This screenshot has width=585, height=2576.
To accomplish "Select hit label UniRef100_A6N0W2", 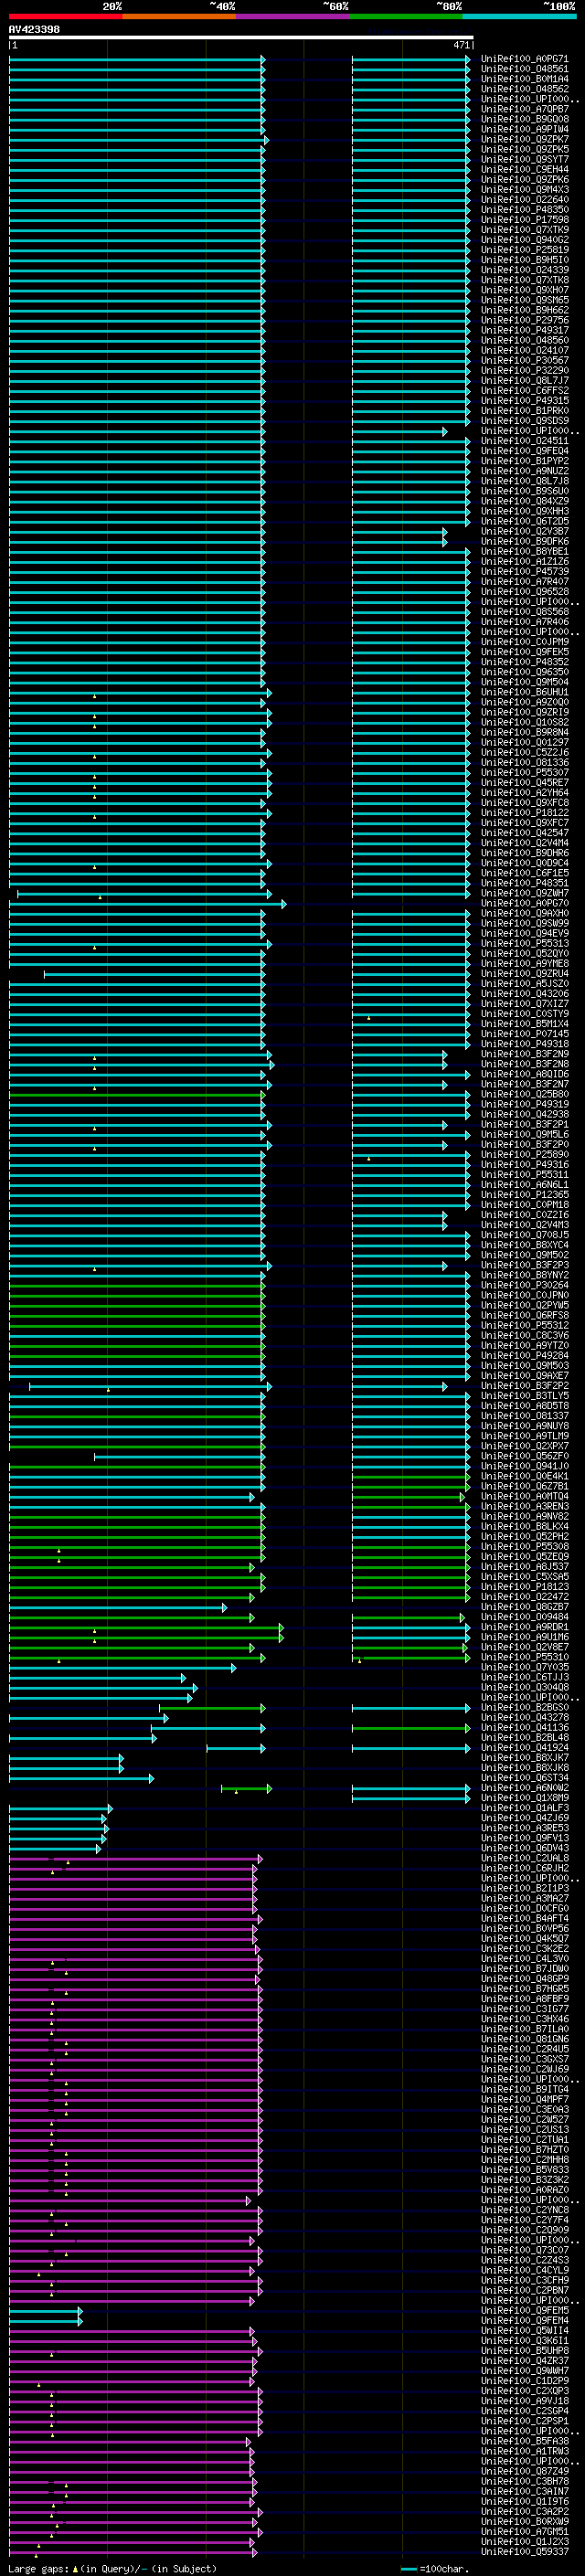I will pyautogui.click(x=525, y=1787).
